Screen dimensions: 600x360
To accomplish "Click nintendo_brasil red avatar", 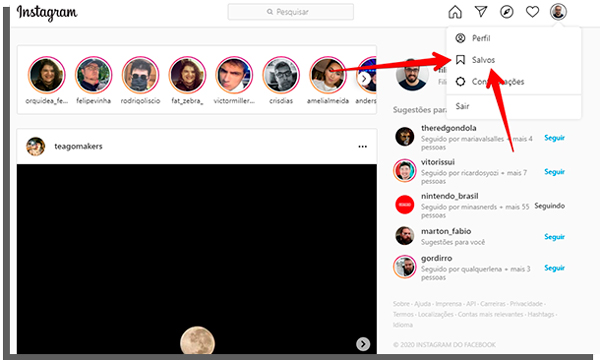I will 404,205.
